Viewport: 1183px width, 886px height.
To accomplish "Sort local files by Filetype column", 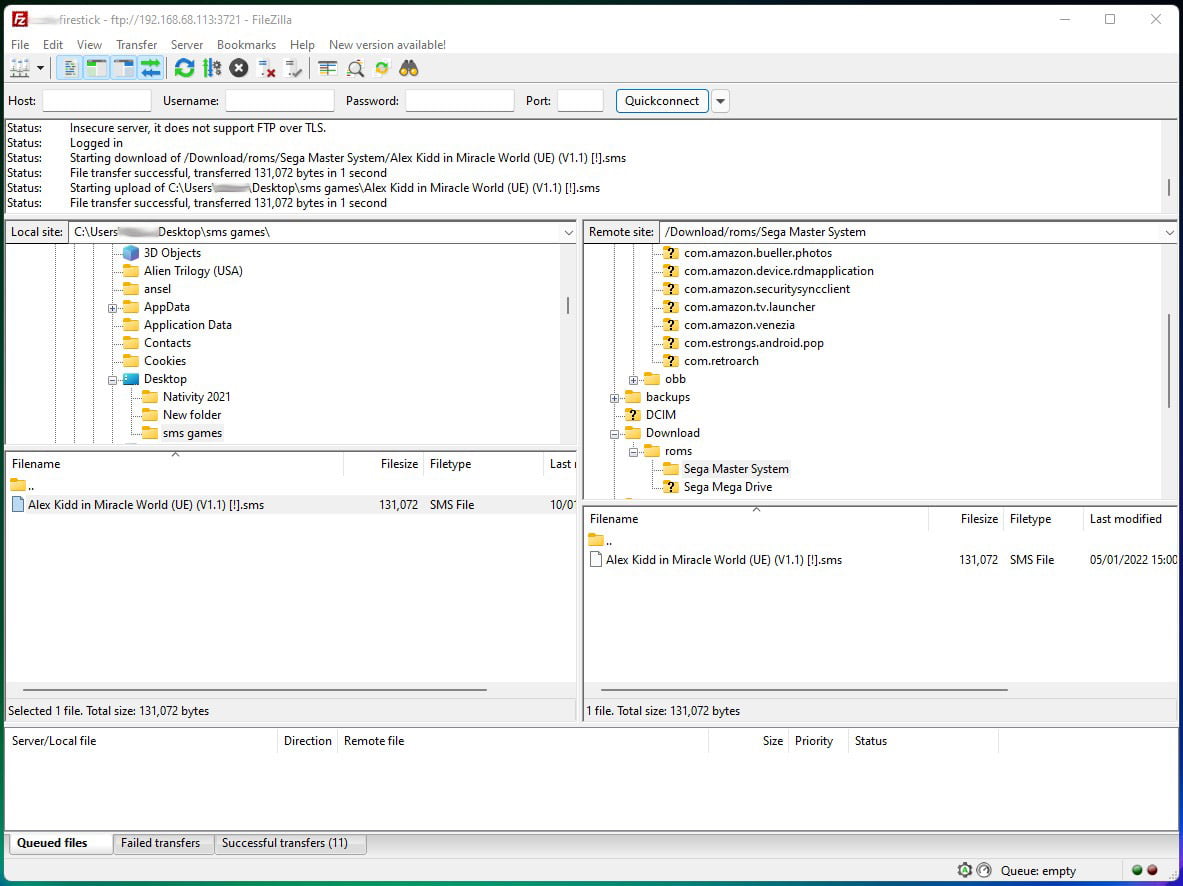I will pyautogui.click(x=483, y=464).
